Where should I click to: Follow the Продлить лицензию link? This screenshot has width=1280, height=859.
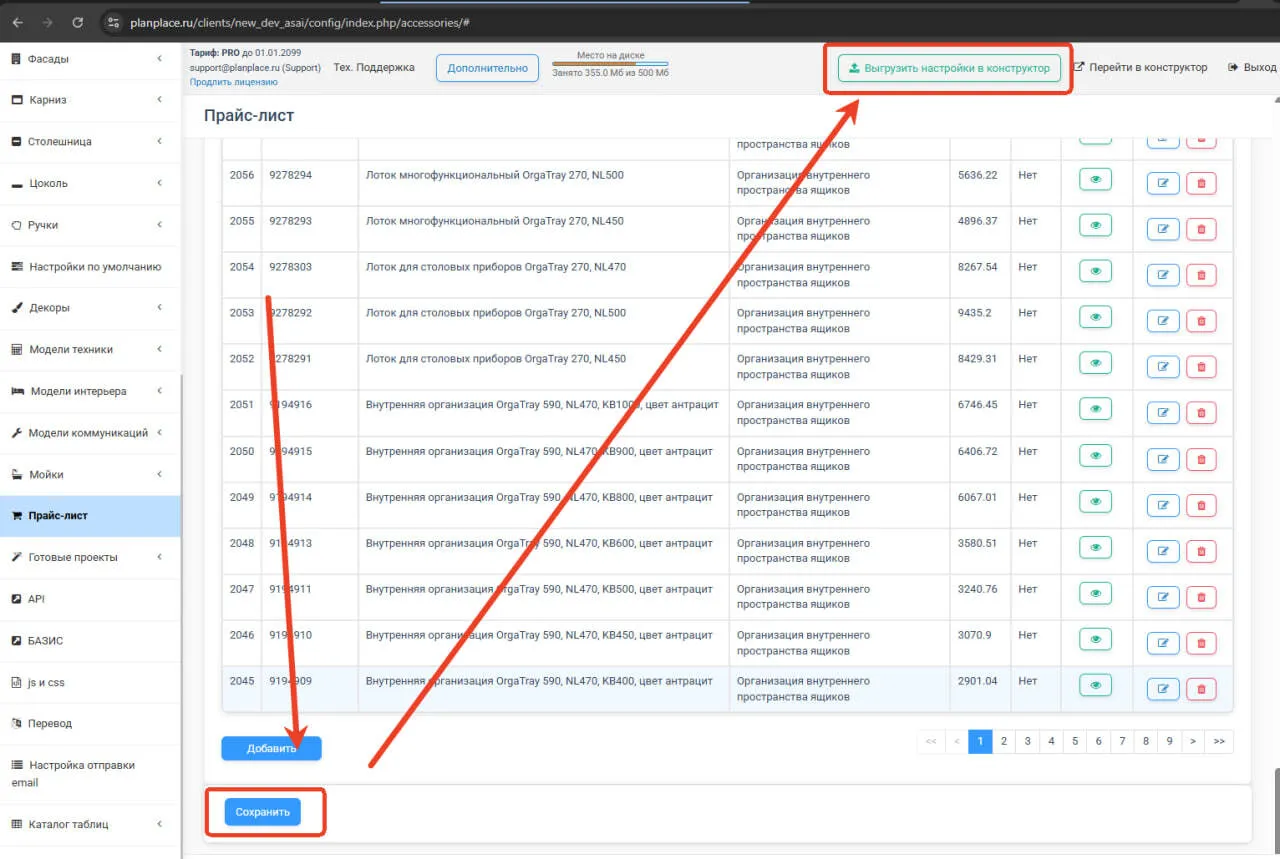pos(234,82)
